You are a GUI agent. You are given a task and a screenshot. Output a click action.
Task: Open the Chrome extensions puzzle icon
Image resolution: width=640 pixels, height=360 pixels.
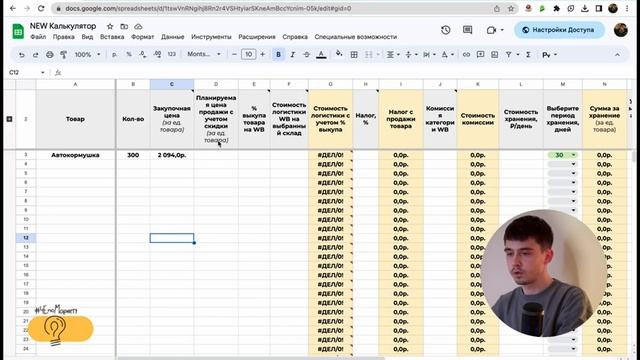tap(556, 8)
